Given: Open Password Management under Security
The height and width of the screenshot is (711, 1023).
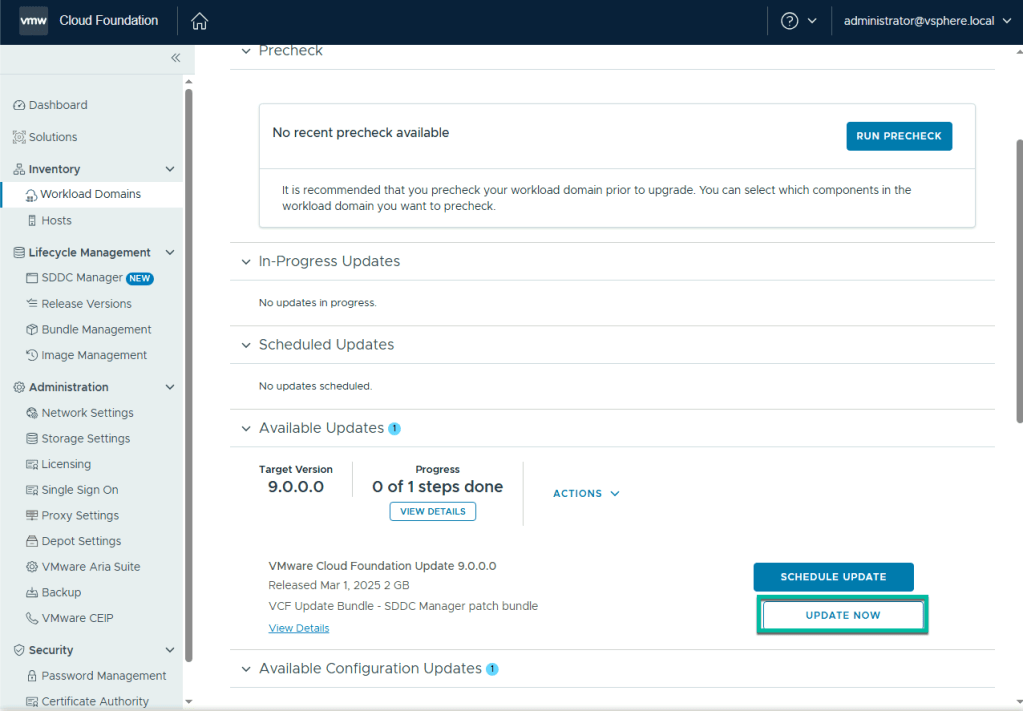Looking at the screenshot, I should [103, 676].
